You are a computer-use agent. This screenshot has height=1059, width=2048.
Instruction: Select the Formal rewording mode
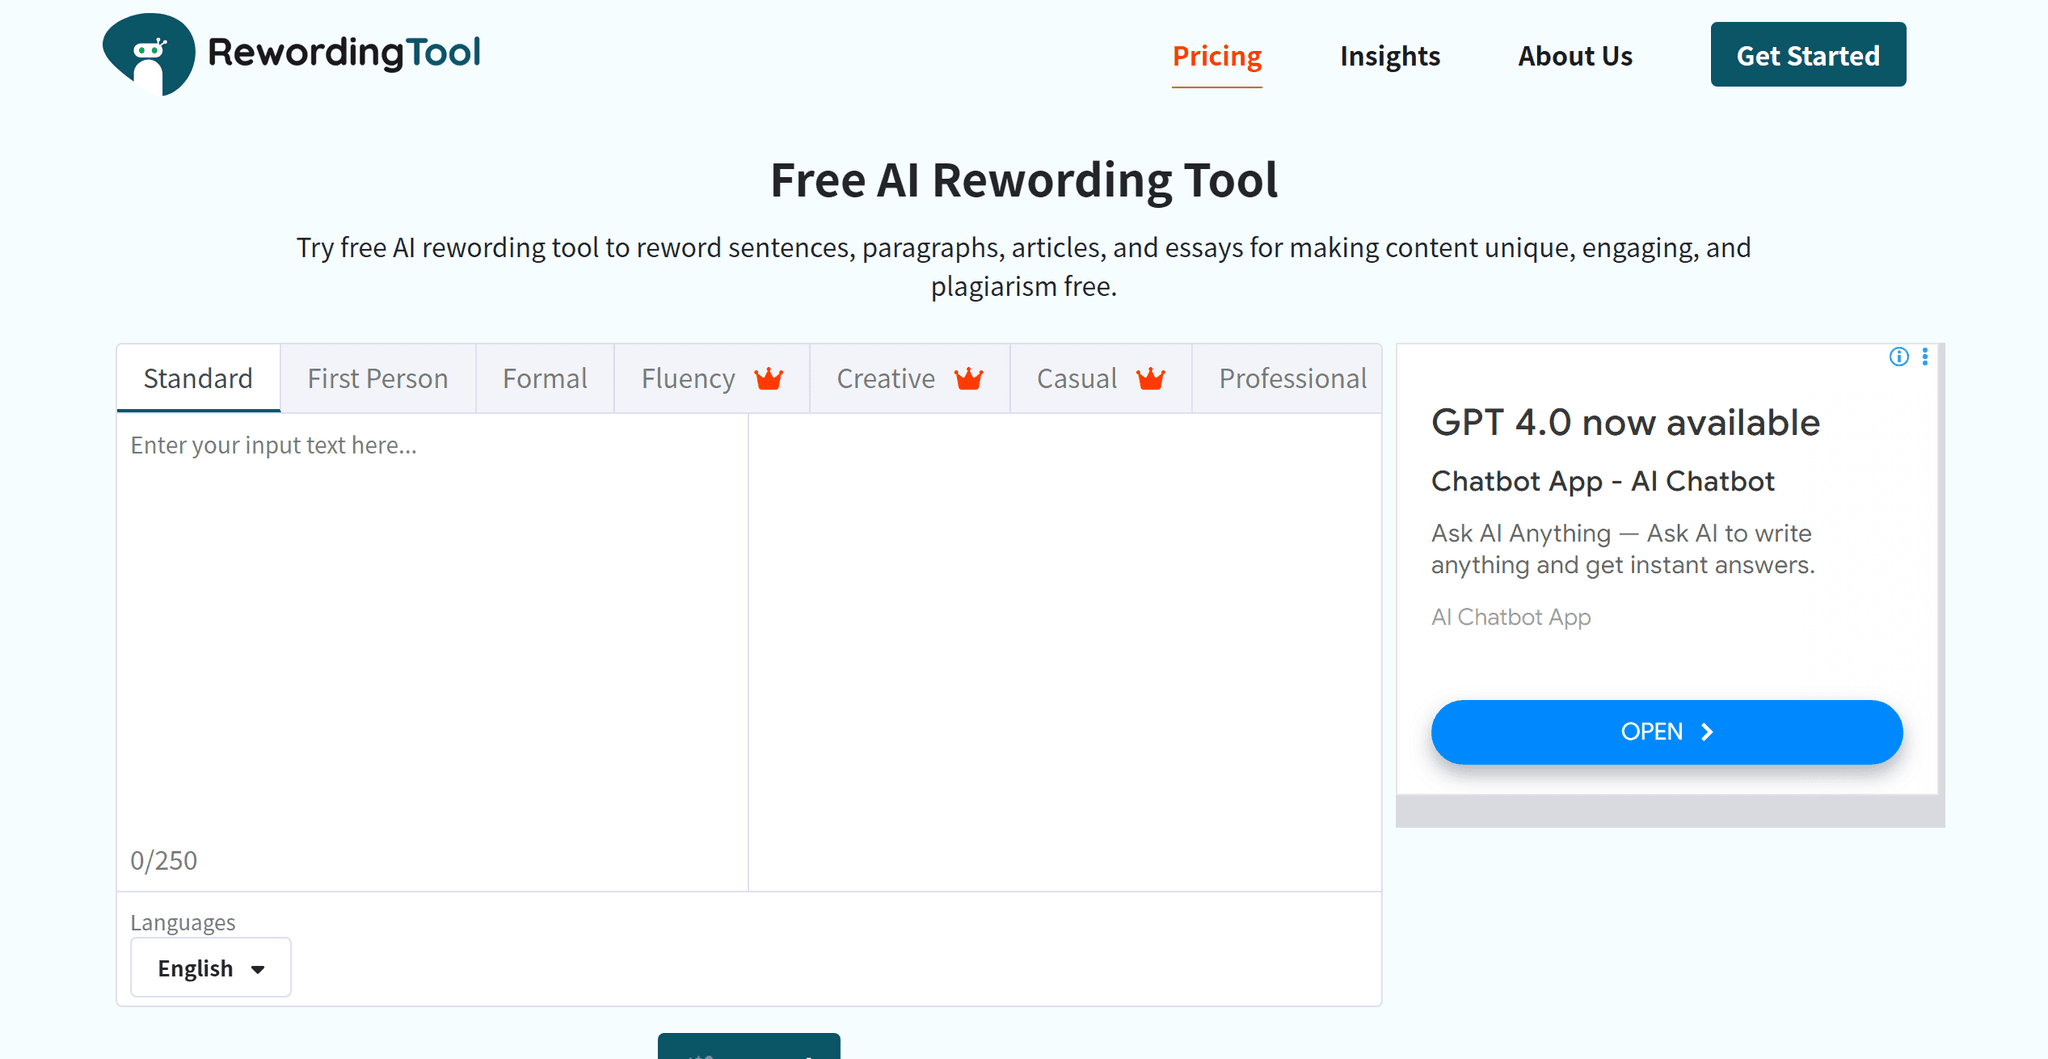click(x=544, y=378)
